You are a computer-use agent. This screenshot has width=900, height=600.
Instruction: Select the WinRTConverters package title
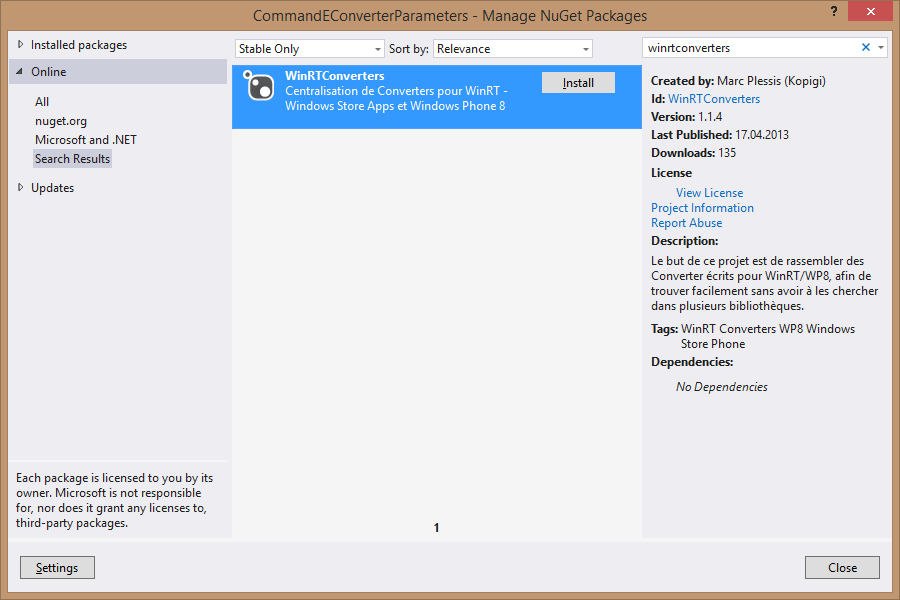pyautogui.click(x=335, y=76)
